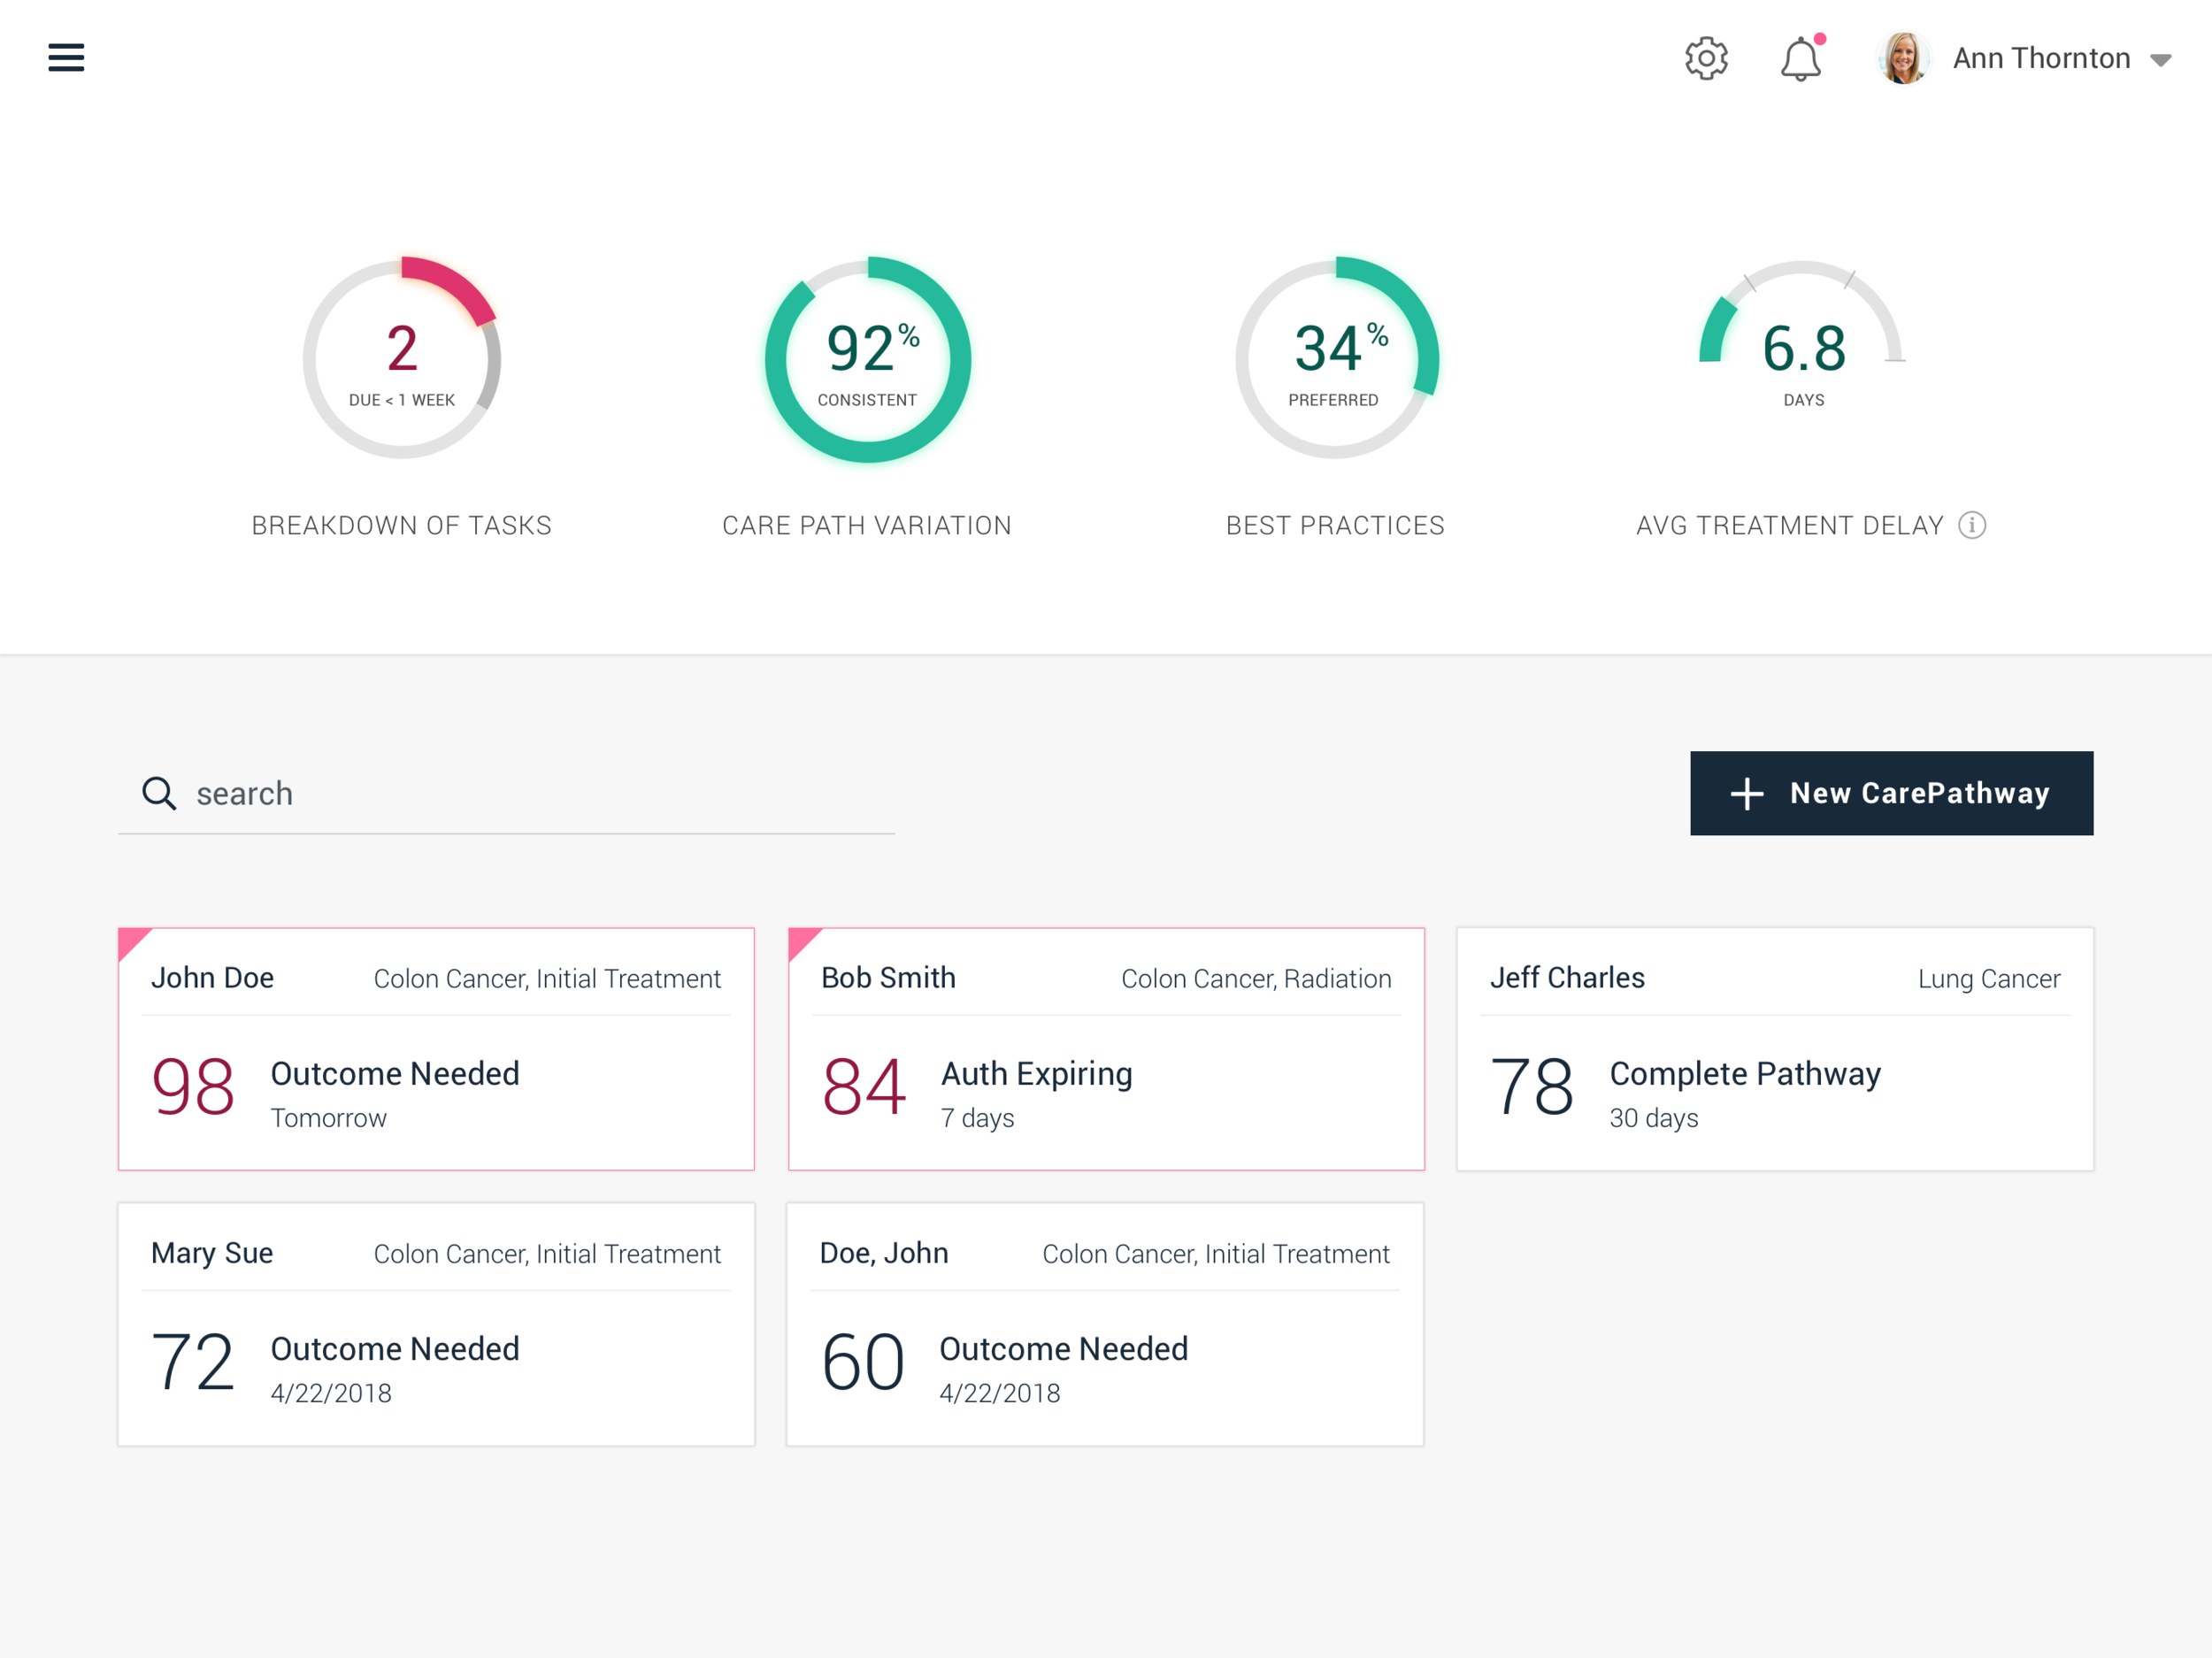Screen dimensions: 2212x1658
Task: Click the score 78 on Jeff Charles card
Action: pos(1532,1088)
